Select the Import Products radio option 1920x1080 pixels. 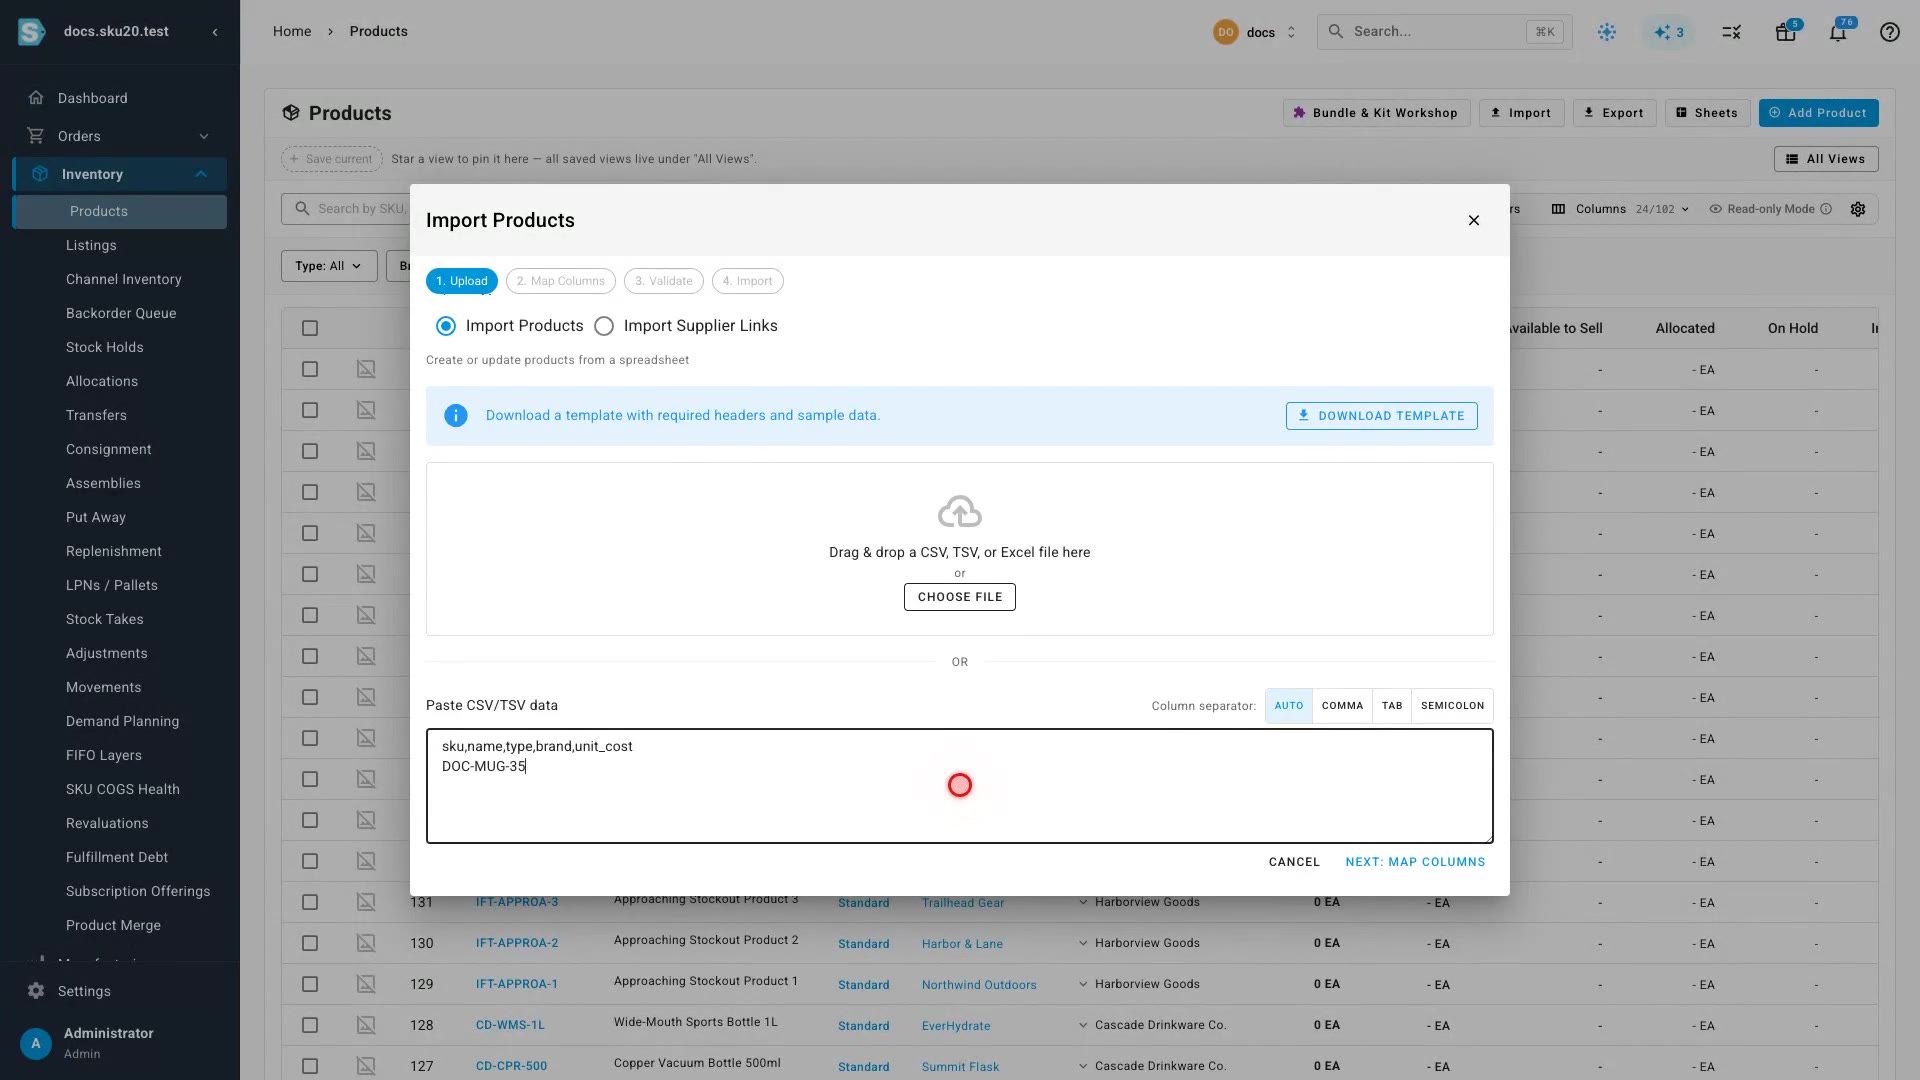[x=446, y=326]
